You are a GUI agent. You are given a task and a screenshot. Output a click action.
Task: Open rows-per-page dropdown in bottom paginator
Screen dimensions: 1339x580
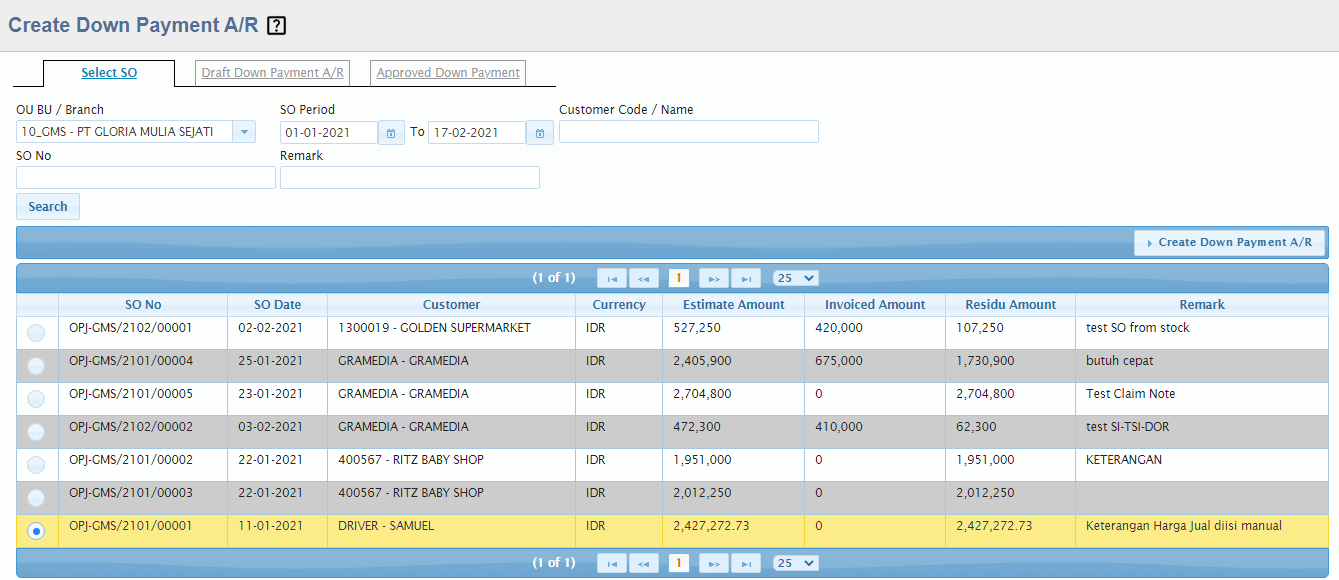coord(796,563)
